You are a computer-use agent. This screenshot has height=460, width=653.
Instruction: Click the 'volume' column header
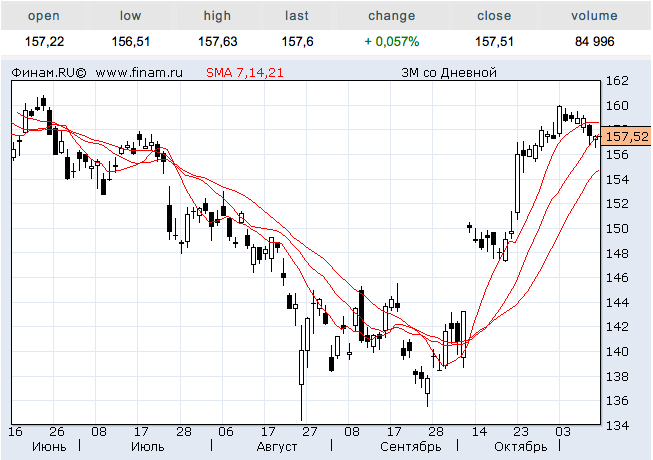594,16
